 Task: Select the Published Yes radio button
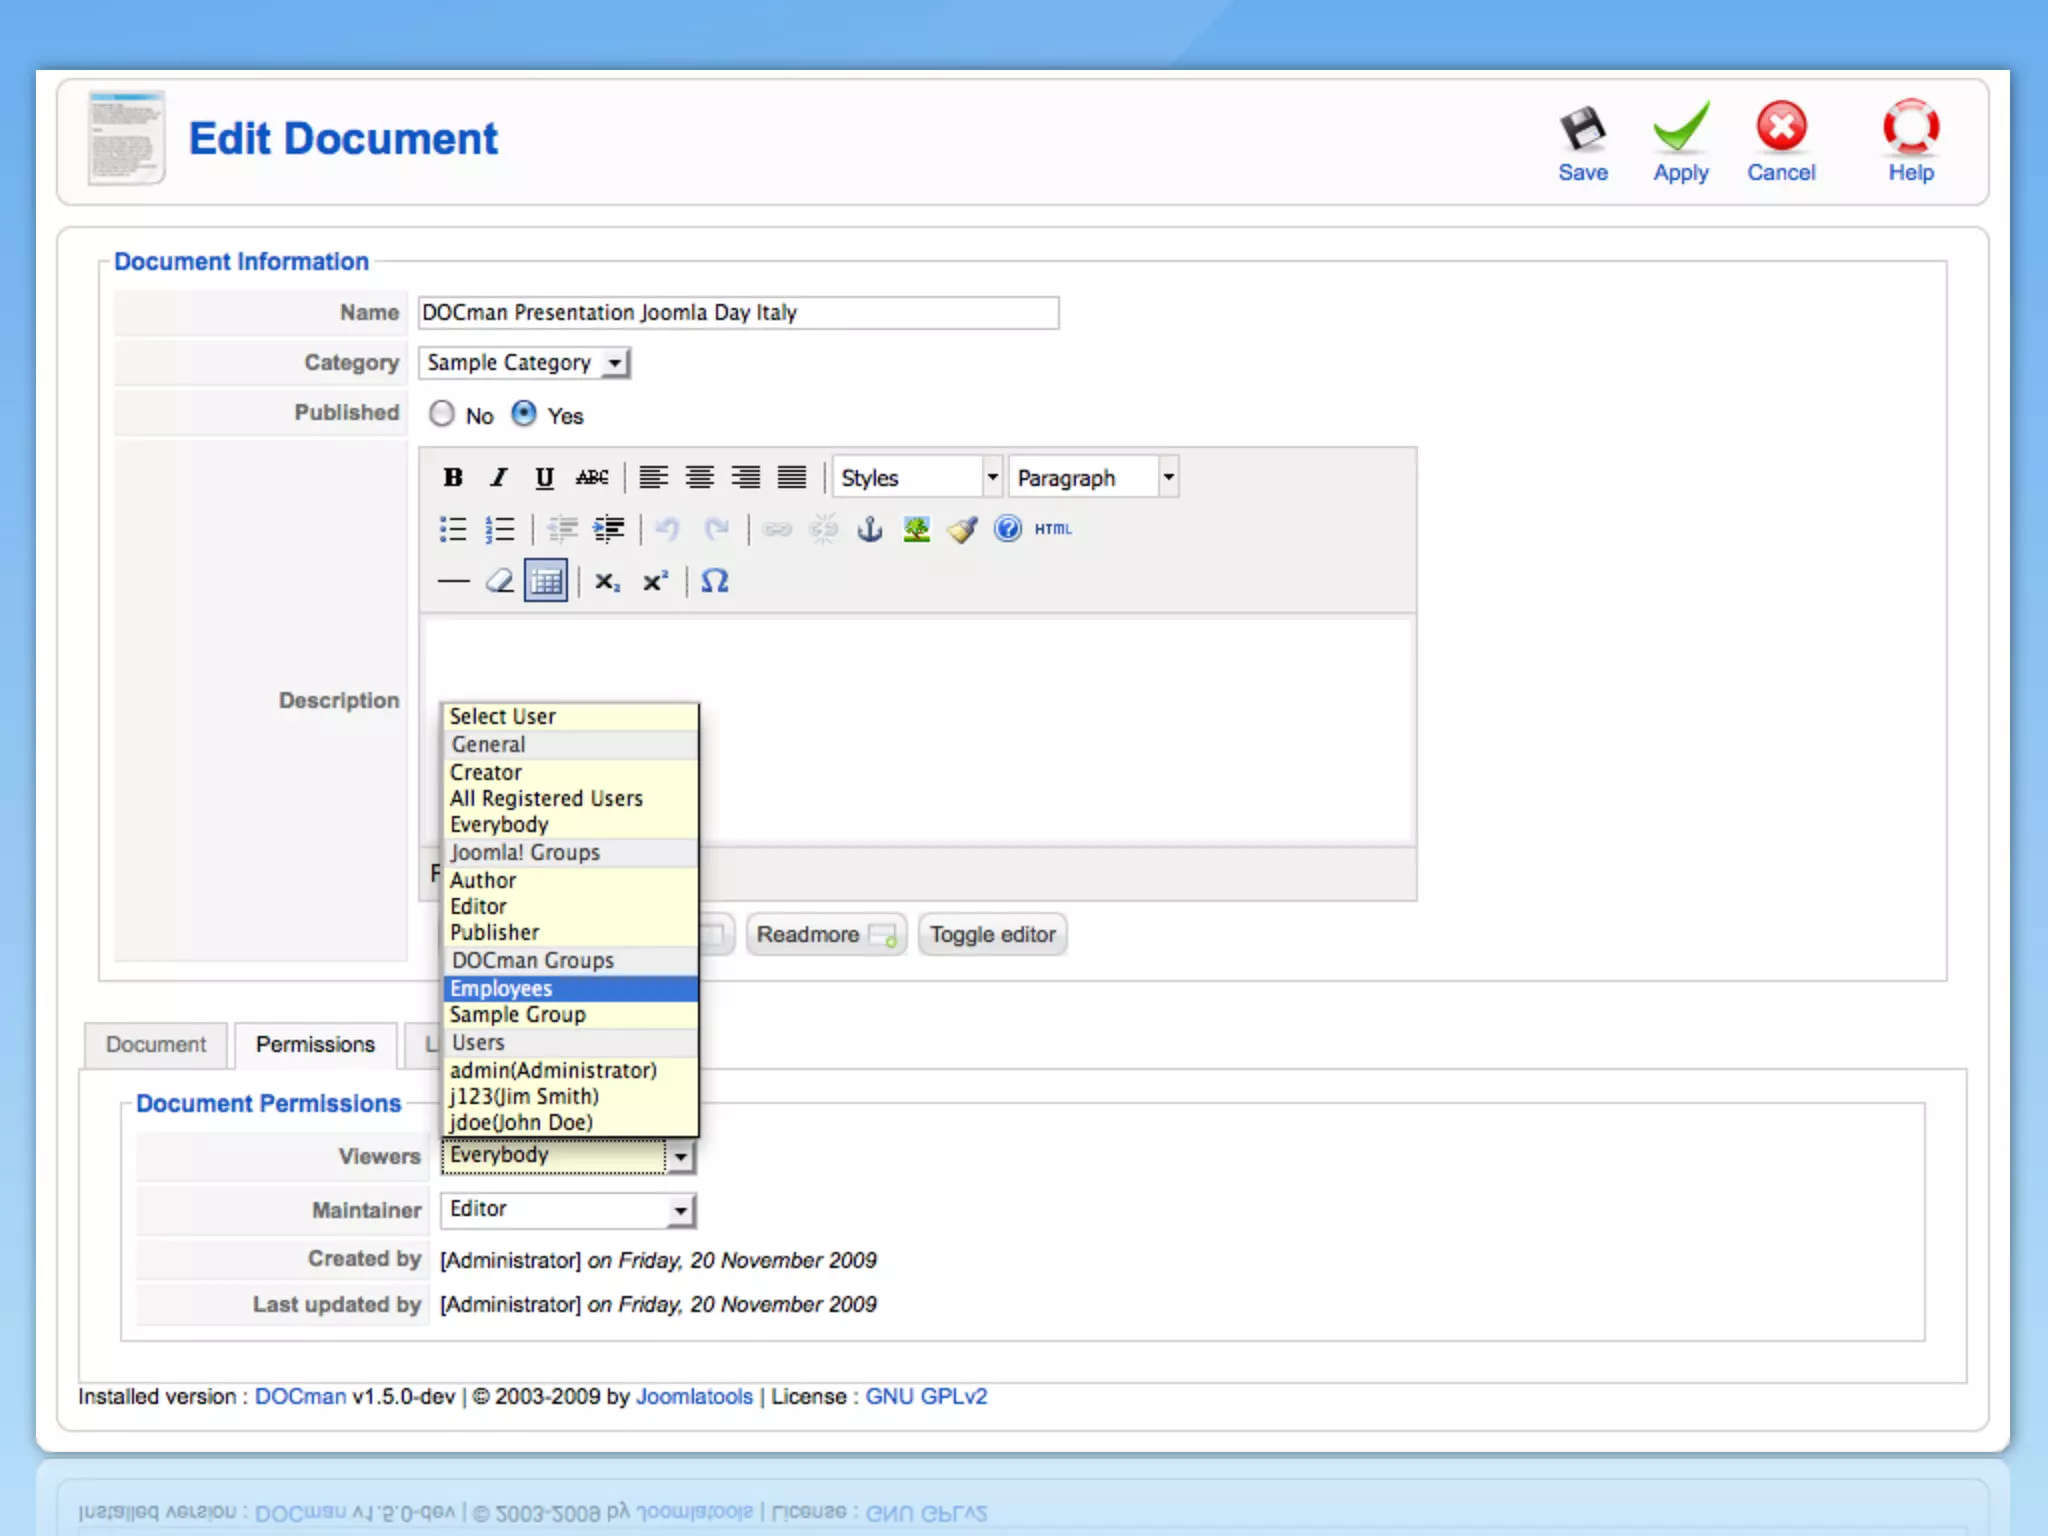coord(524,414)
